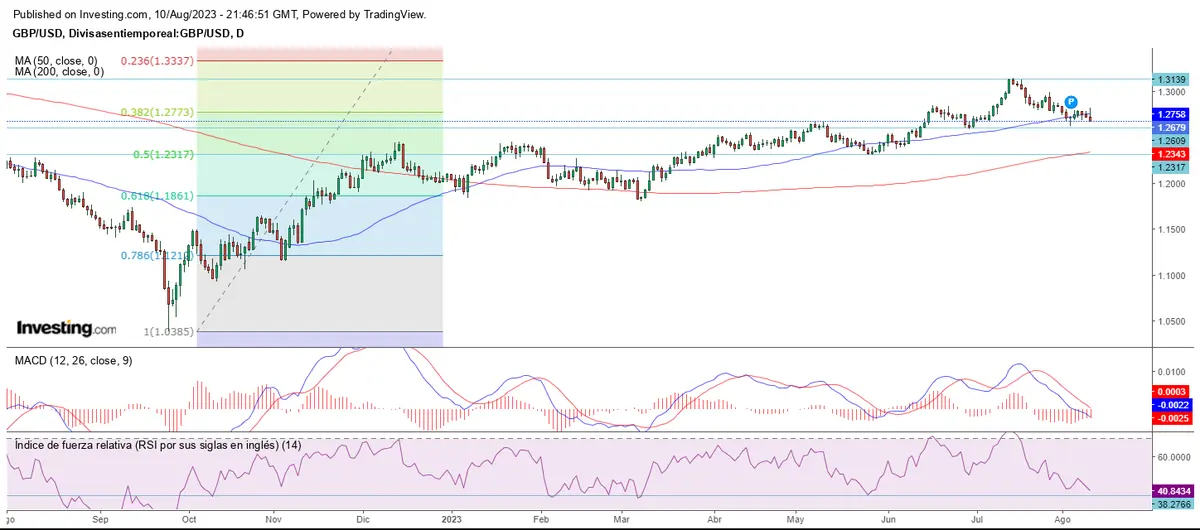Click the blue -0.0022 MACD value tag

[x=1173, y=404]
